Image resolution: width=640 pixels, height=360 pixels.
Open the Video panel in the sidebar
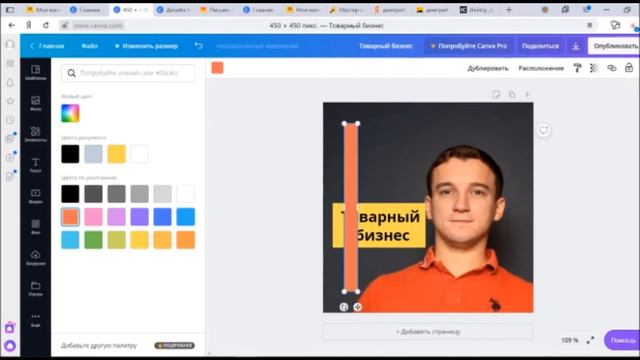click(x=36, y=196)
